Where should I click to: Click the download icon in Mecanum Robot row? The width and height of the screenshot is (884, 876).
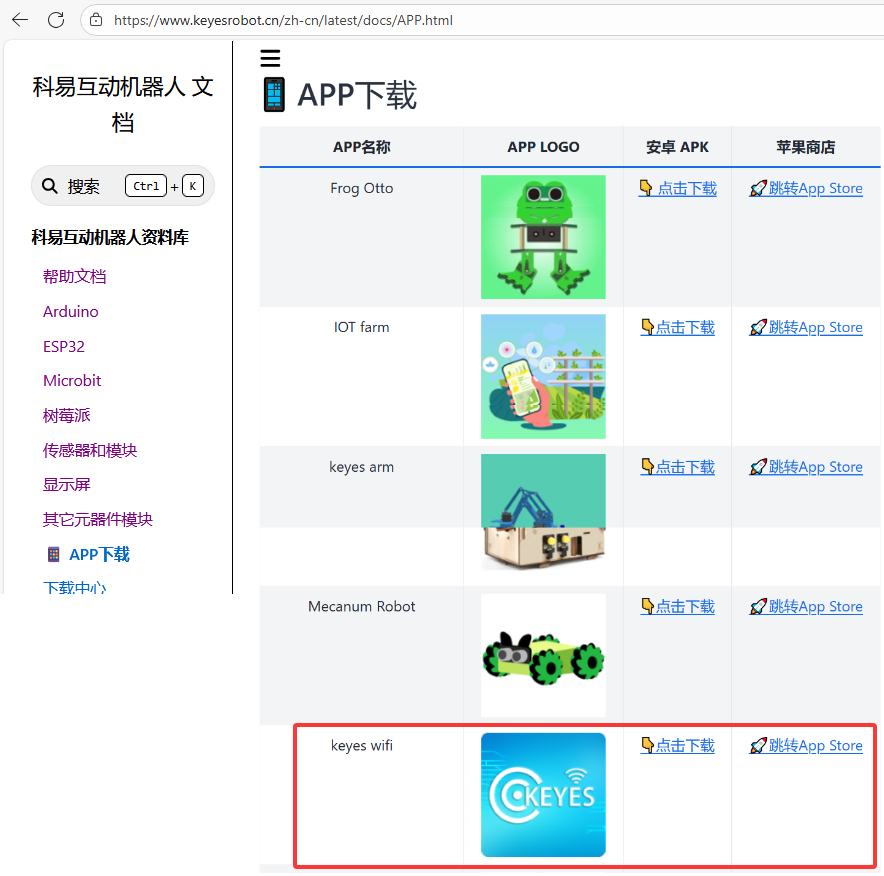tap(648, 606)
